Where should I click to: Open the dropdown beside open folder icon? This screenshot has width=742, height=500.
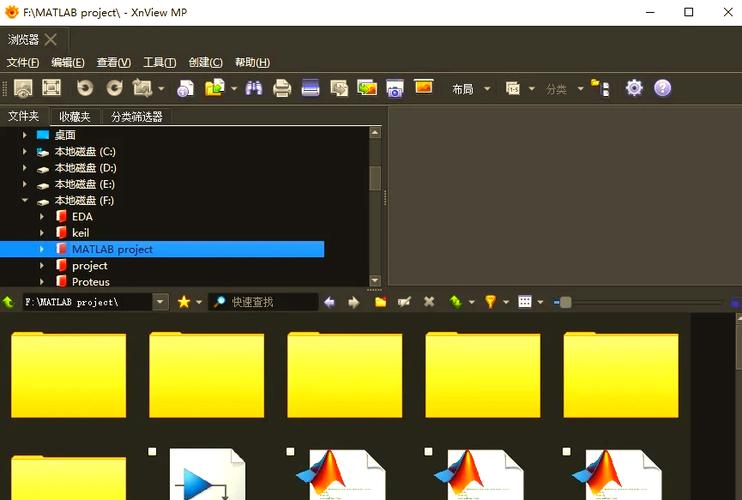(234, 88)
